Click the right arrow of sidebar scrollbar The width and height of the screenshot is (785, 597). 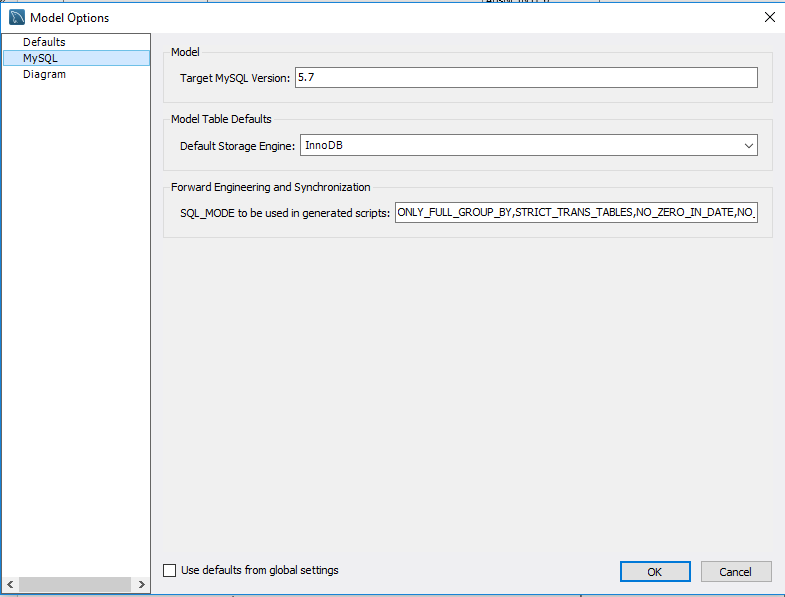click(142, 584)
